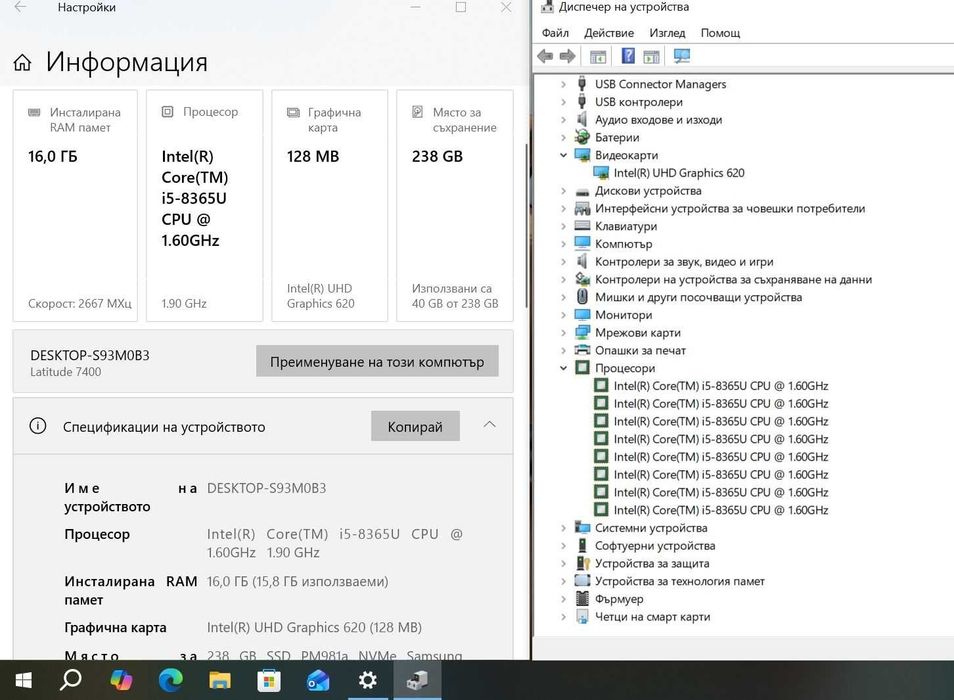The image size is (954, 700).
Task: Click the Latitude 7400 model text
Action: tap(66, 372)
